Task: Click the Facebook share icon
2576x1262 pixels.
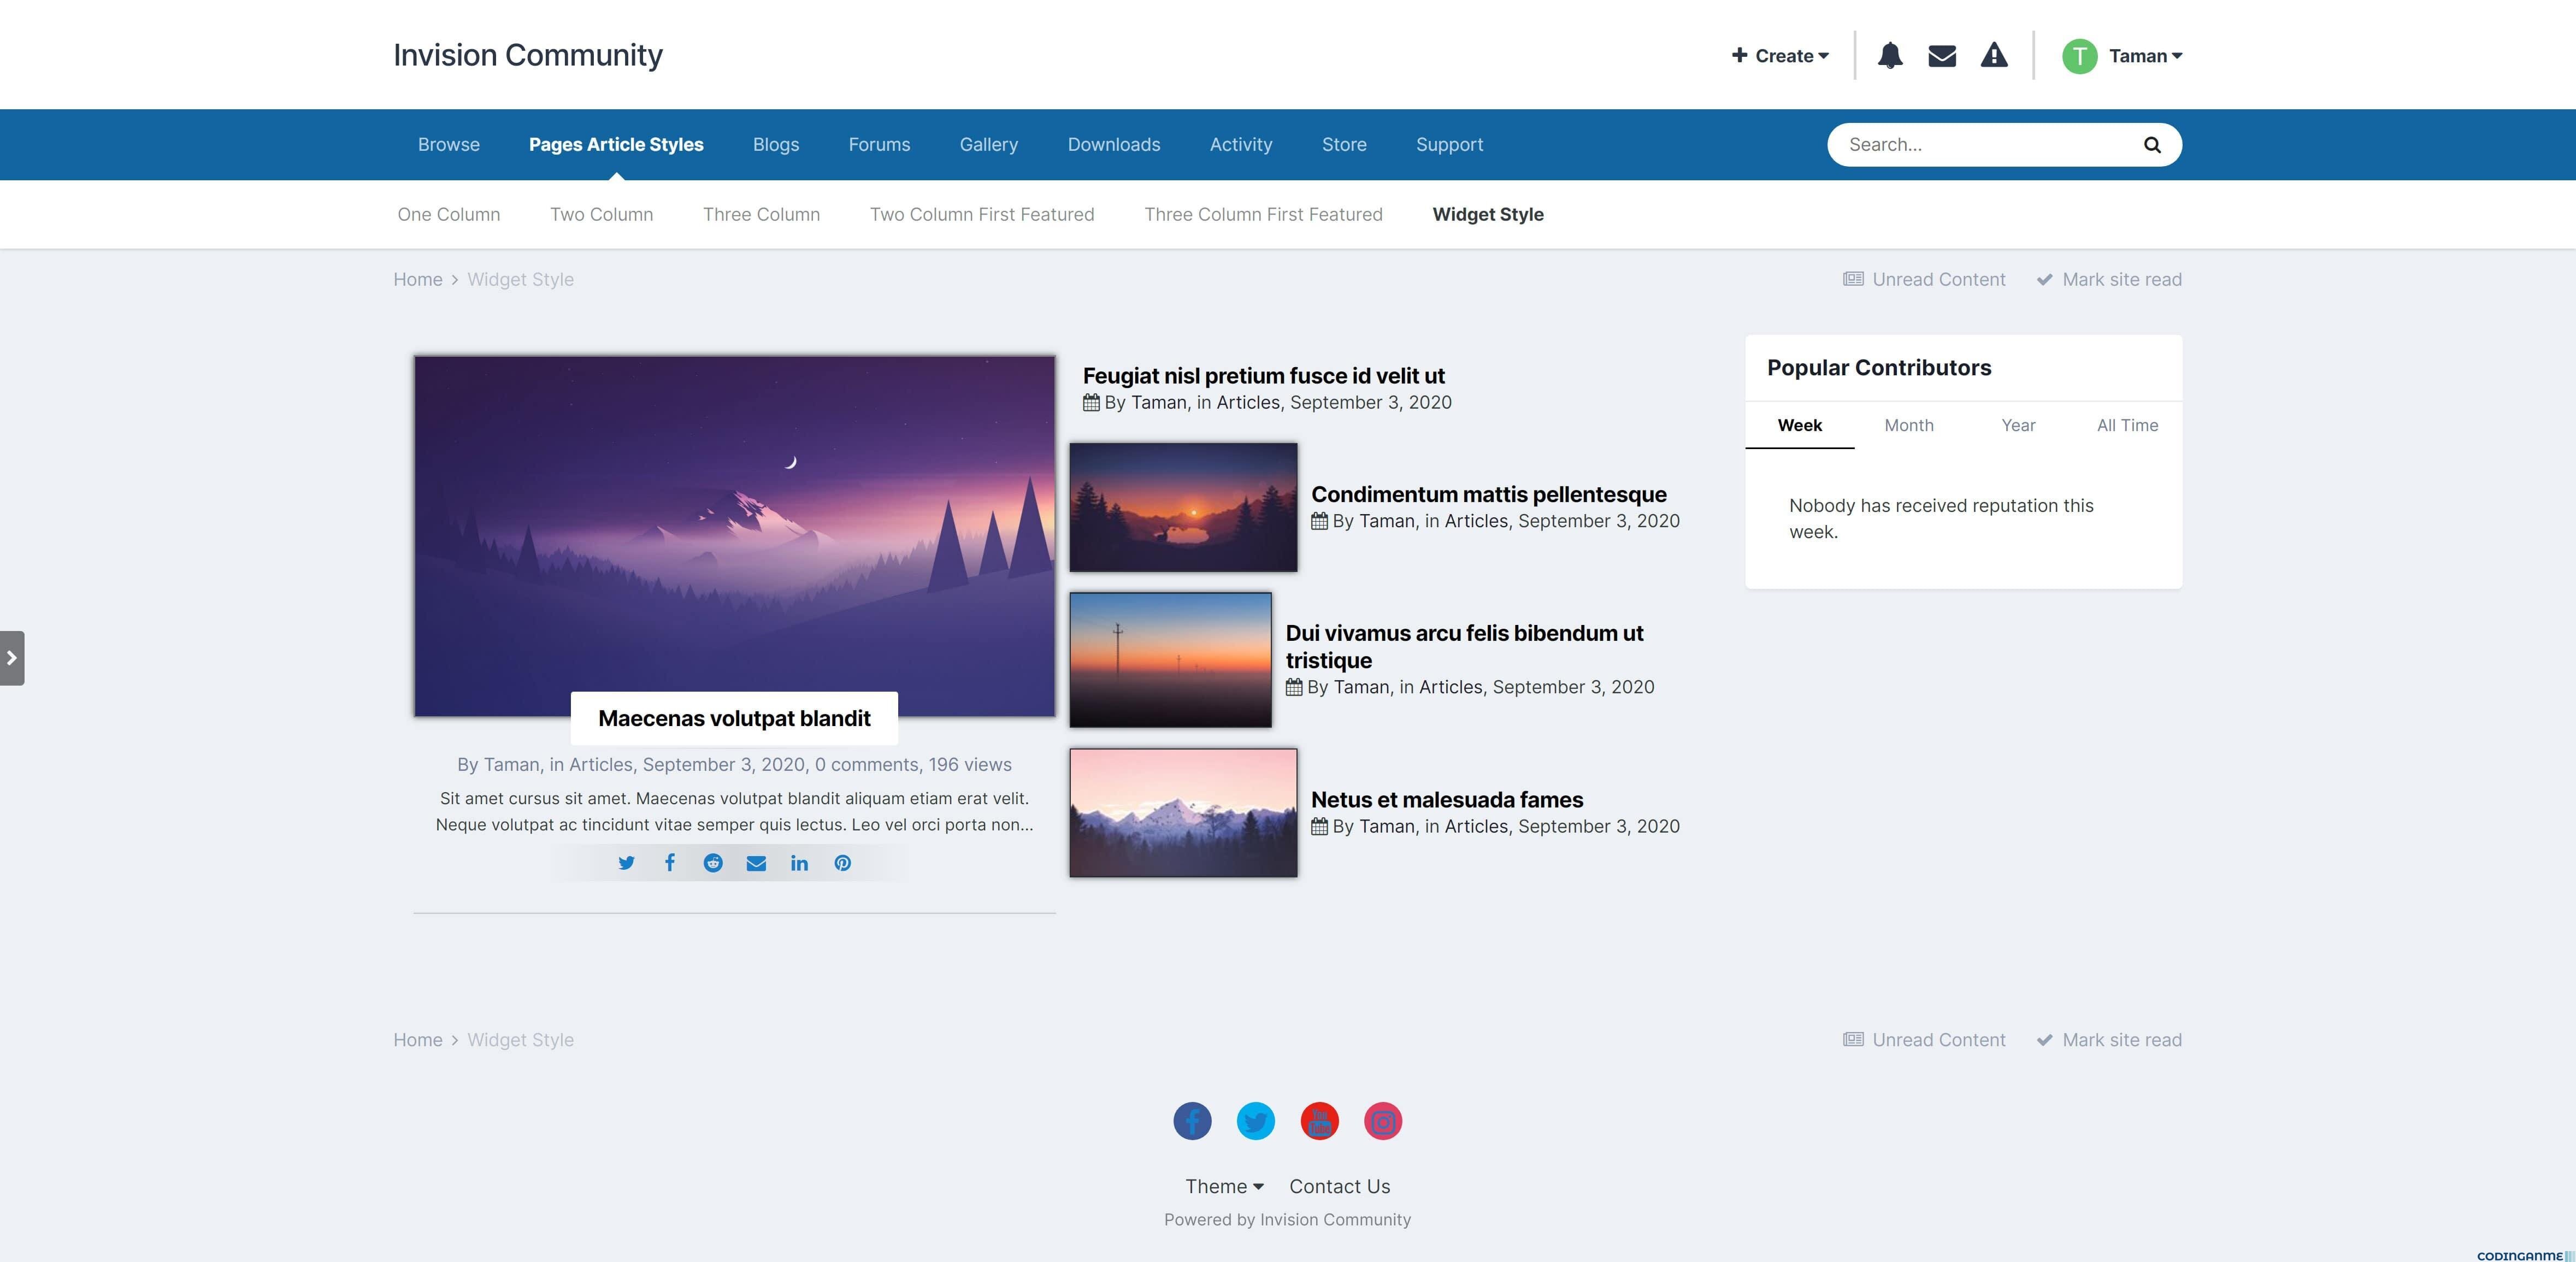Action: [x=669, y=861]
